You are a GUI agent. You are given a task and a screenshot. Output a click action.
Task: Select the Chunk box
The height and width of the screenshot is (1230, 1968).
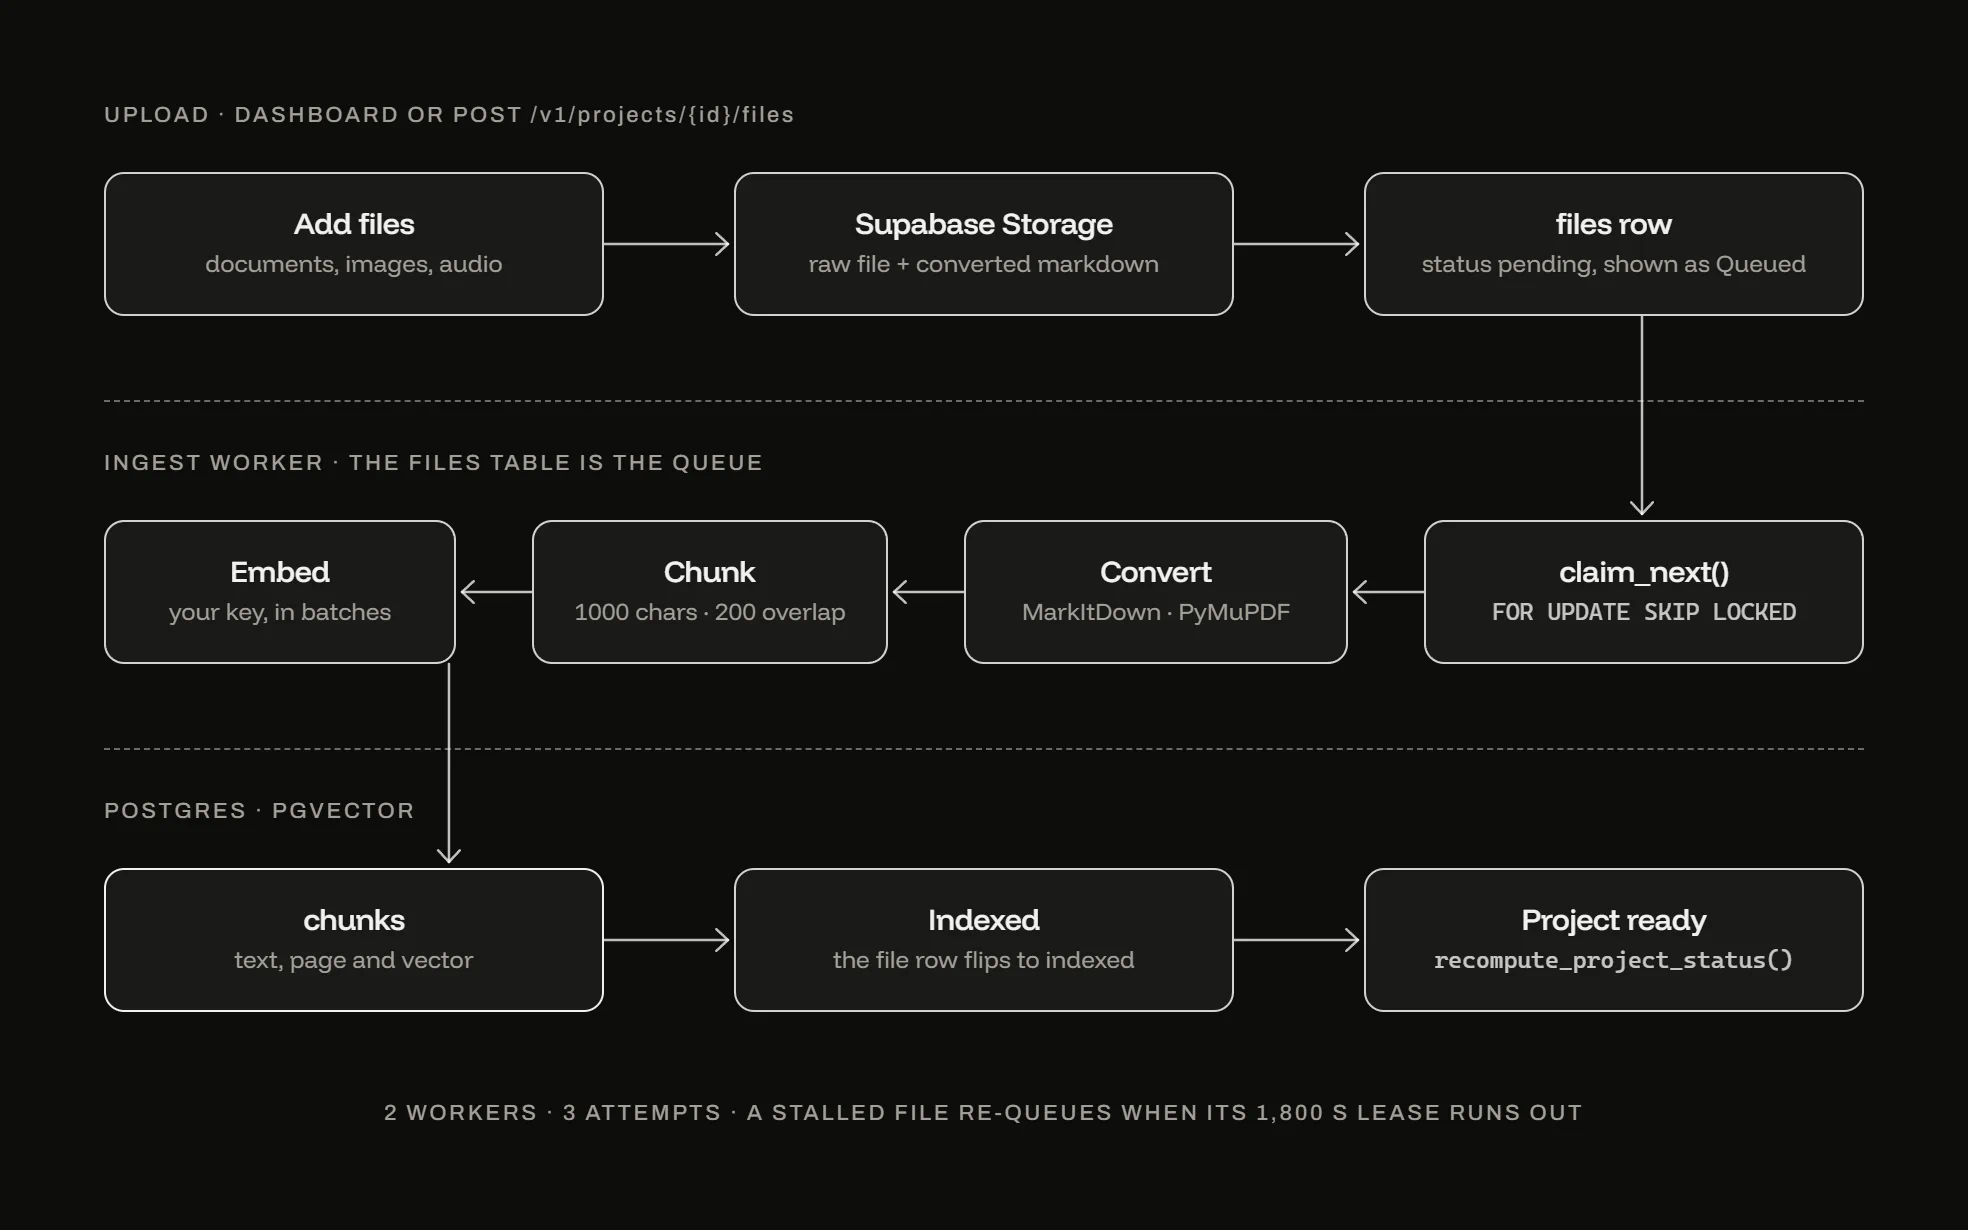710,592
